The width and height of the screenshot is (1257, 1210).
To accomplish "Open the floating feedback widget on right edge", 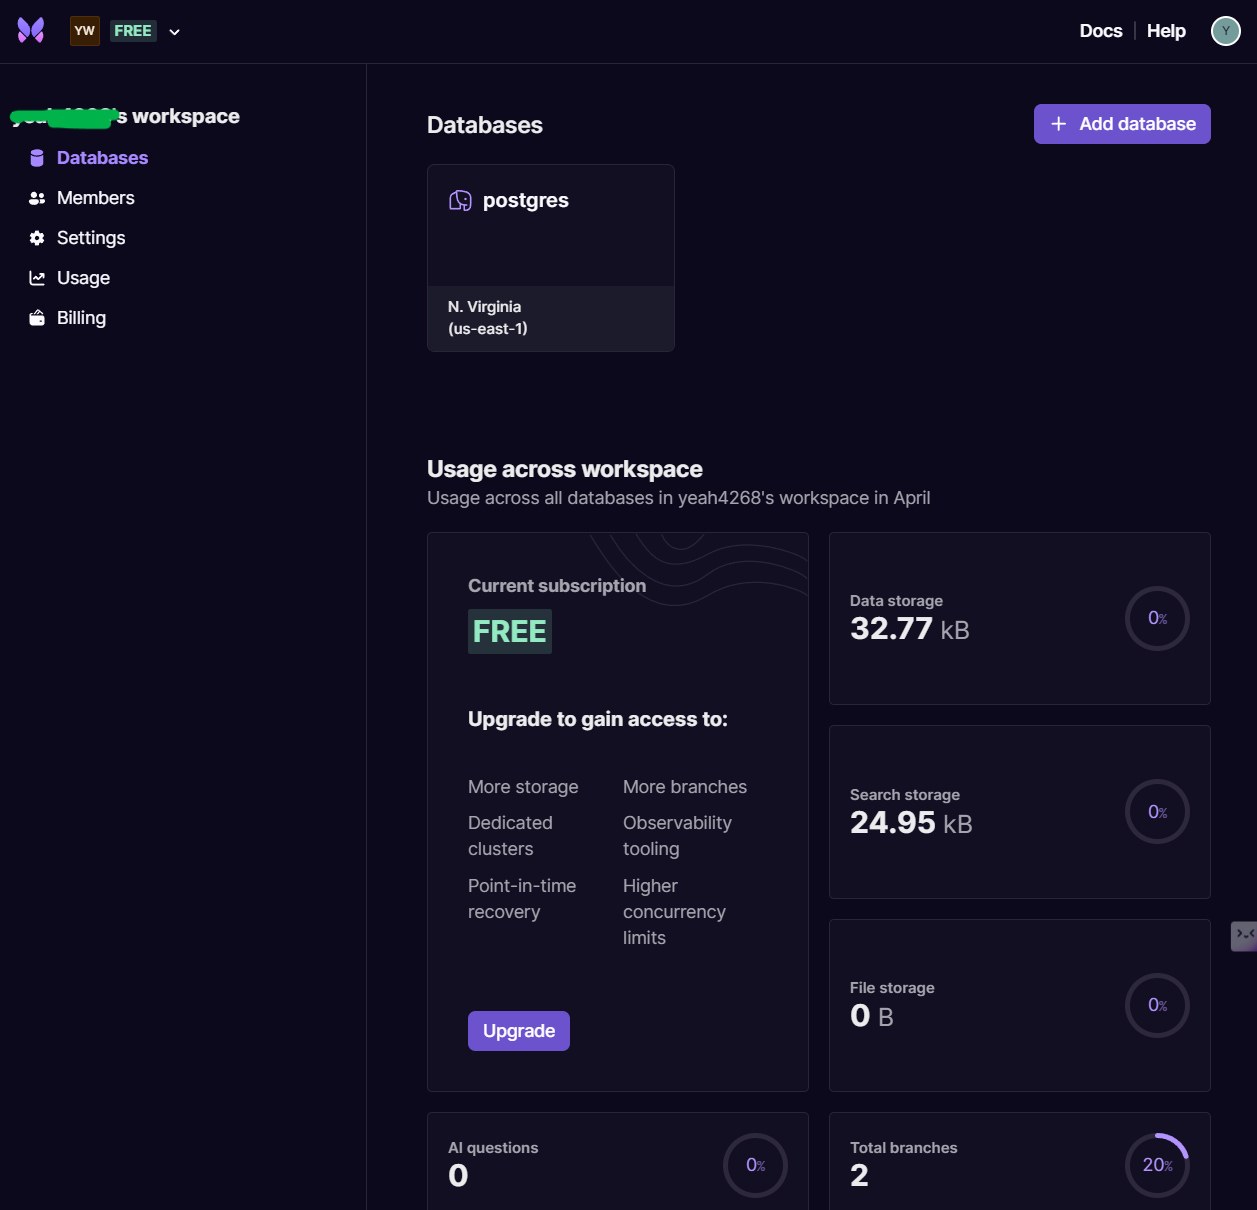I will (1244, 936).
